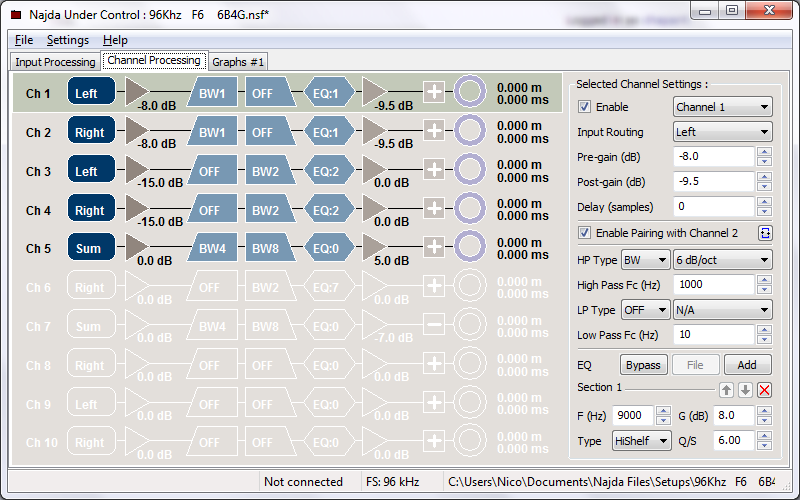Move EQ Section 1 down
This screenshot has height=500, width=800.
click(x=745, y=390)
